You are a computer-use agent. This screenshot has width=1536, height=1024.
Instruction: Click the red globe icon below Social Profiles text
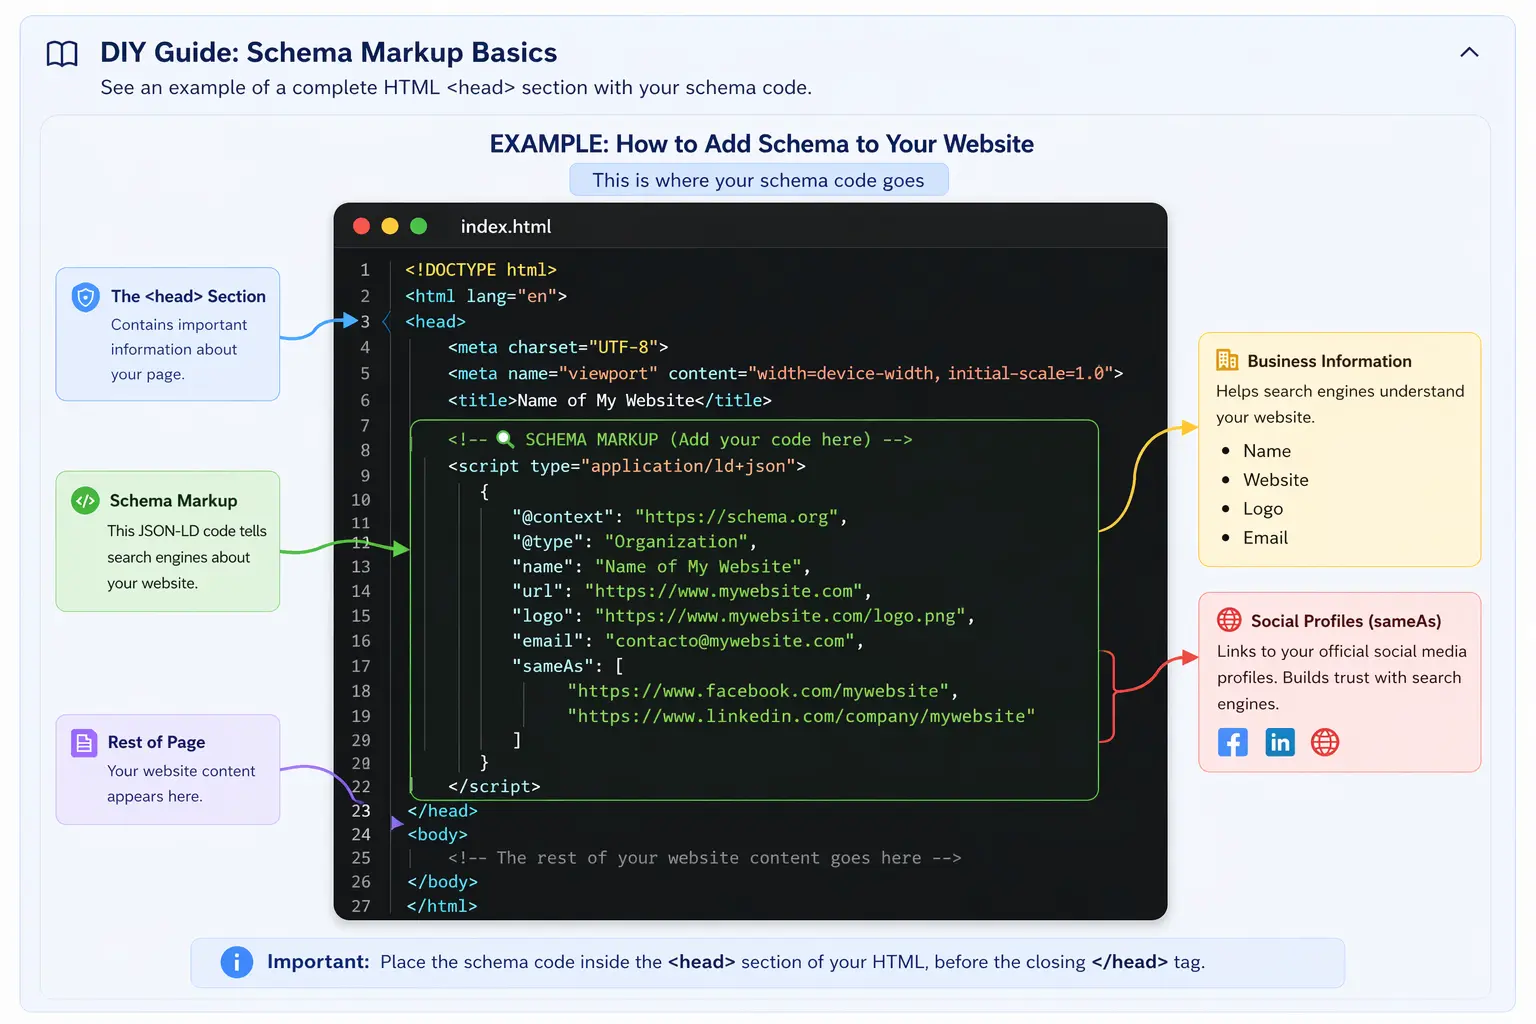(1325, 742)
